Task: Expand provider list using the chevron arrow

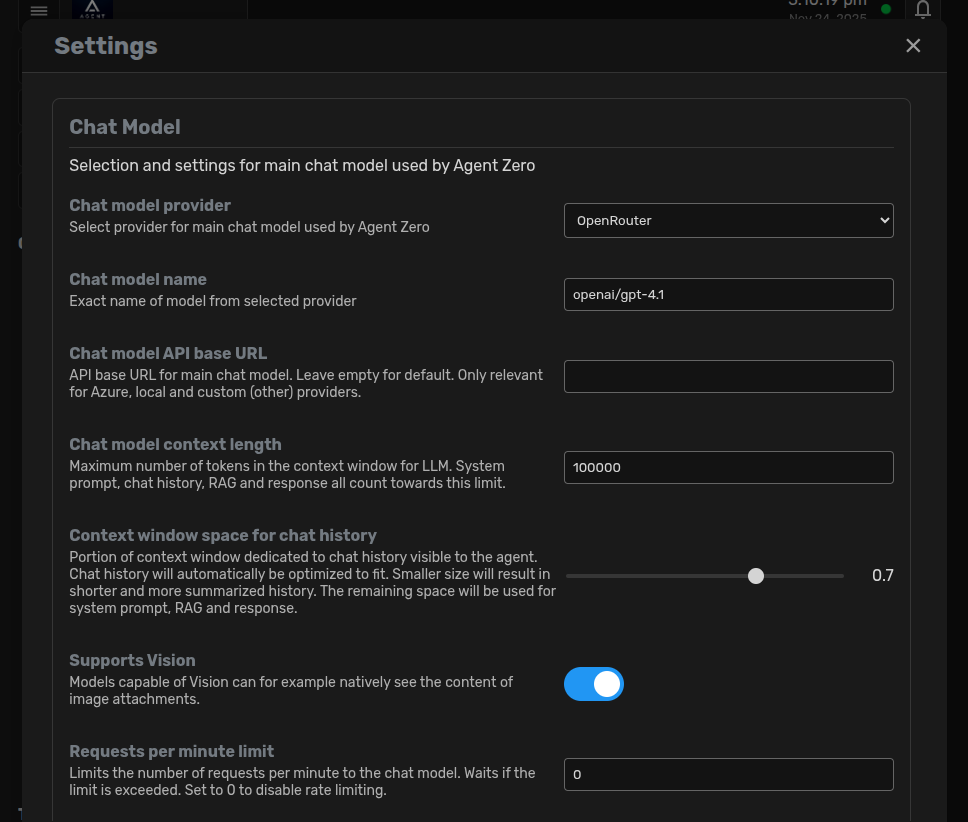Action: [x=883, y=220]
